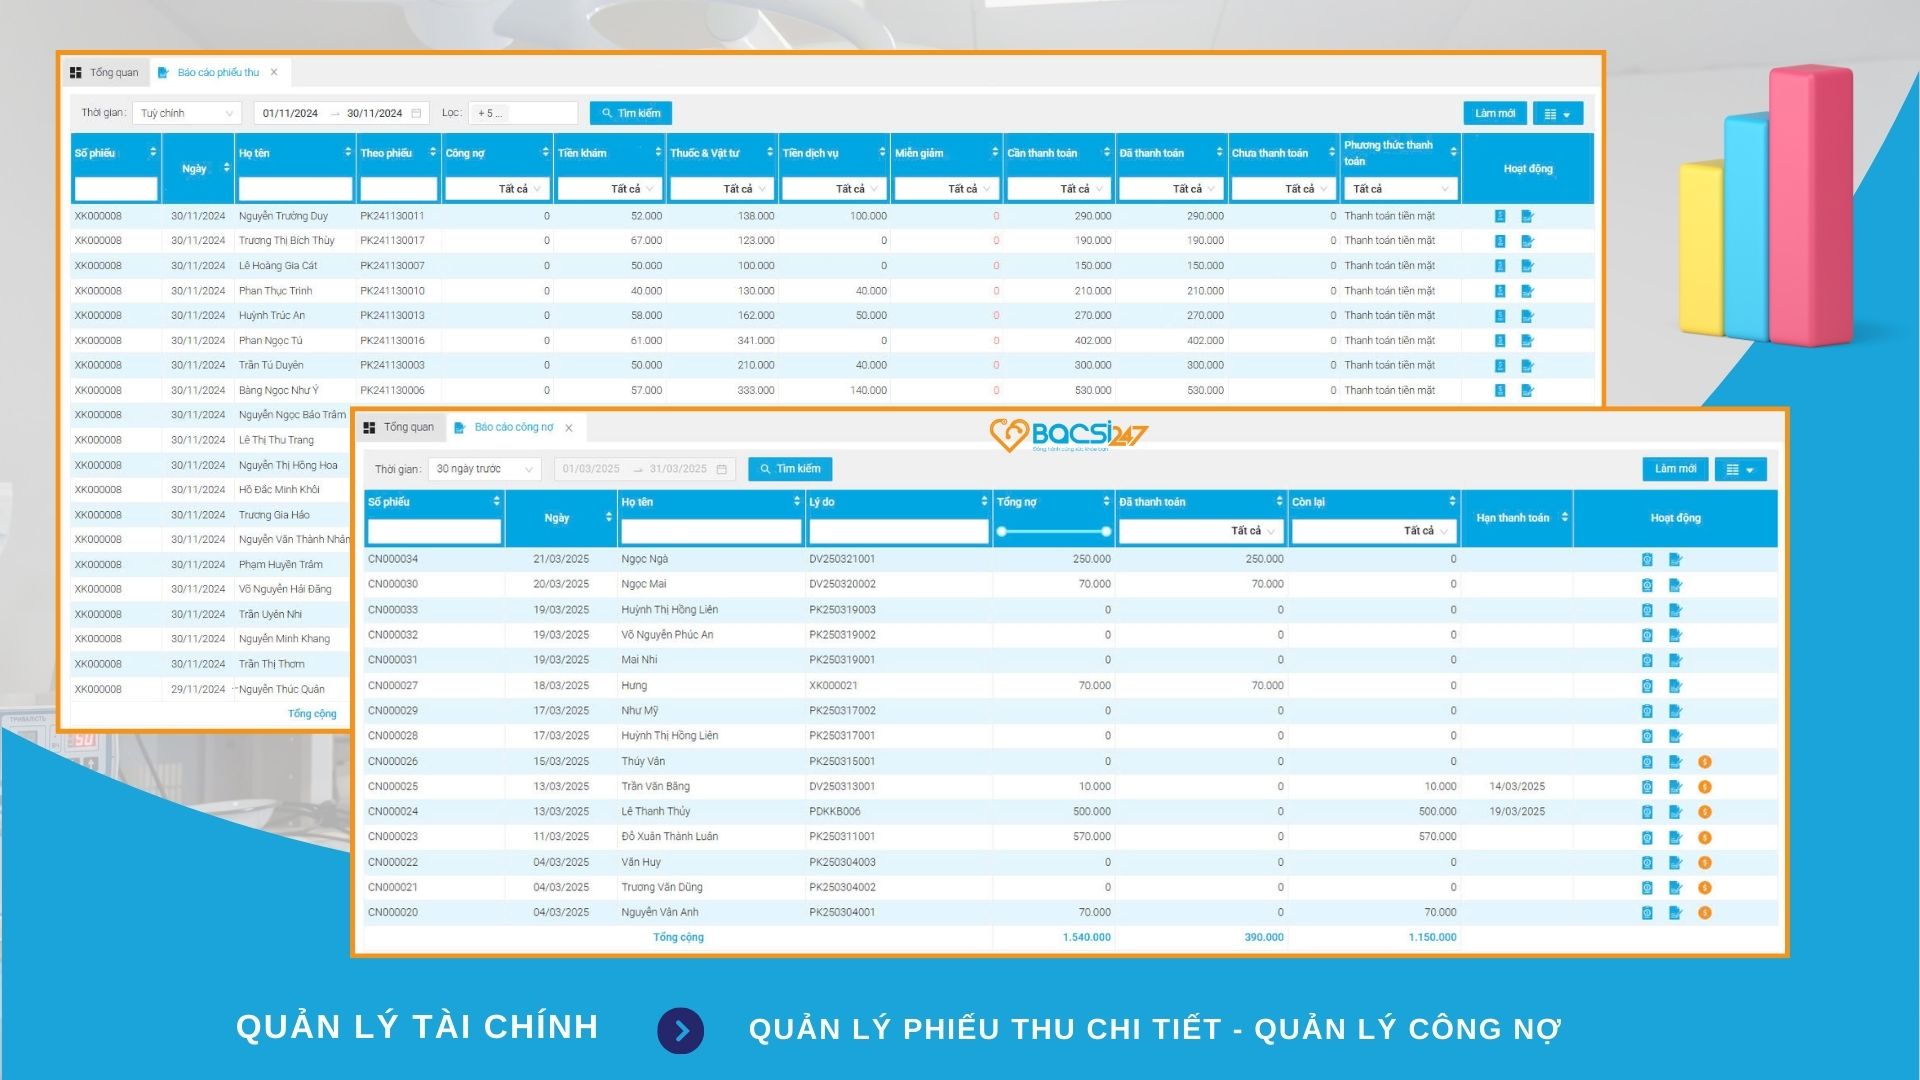View receipt for Phan Ngọc Tú

[x=1500, y=341]
